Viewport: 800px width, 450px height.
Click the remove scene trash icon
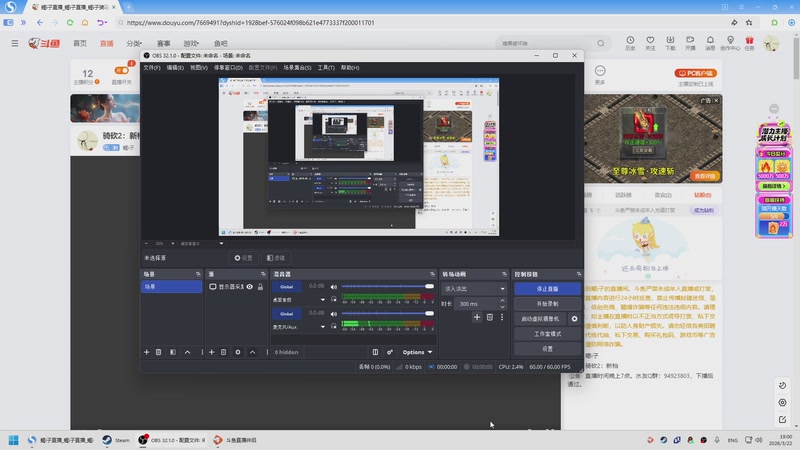click(x=160, y=352)
